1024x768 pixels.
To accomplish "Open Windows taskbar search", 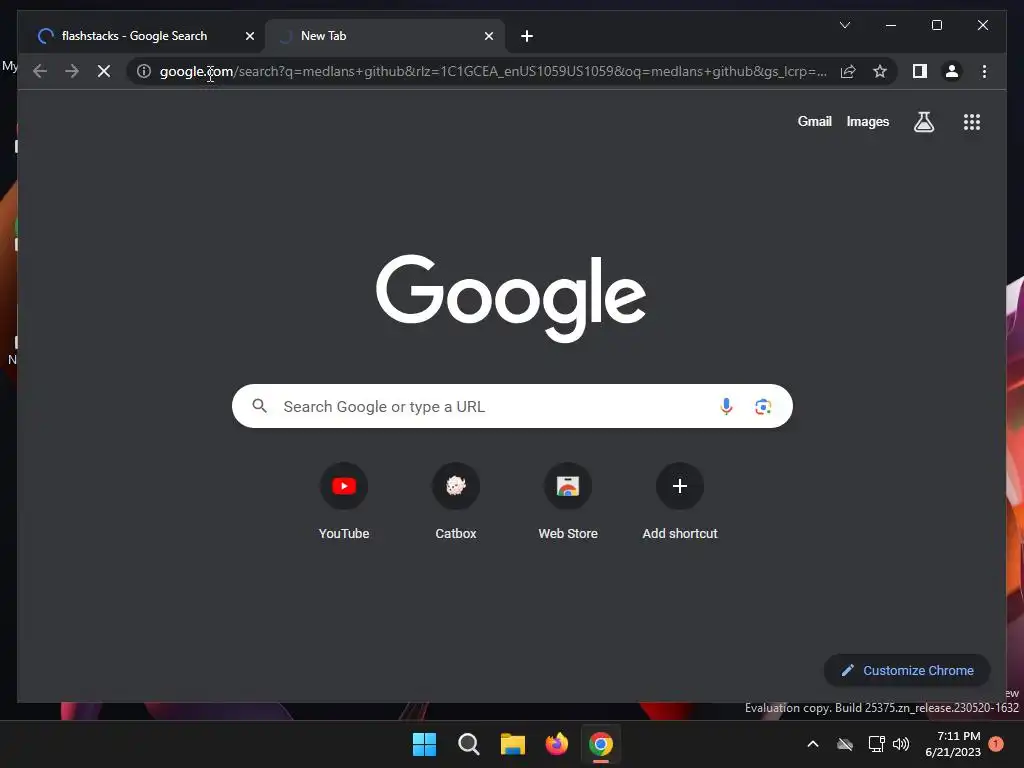I will point(468,744).
